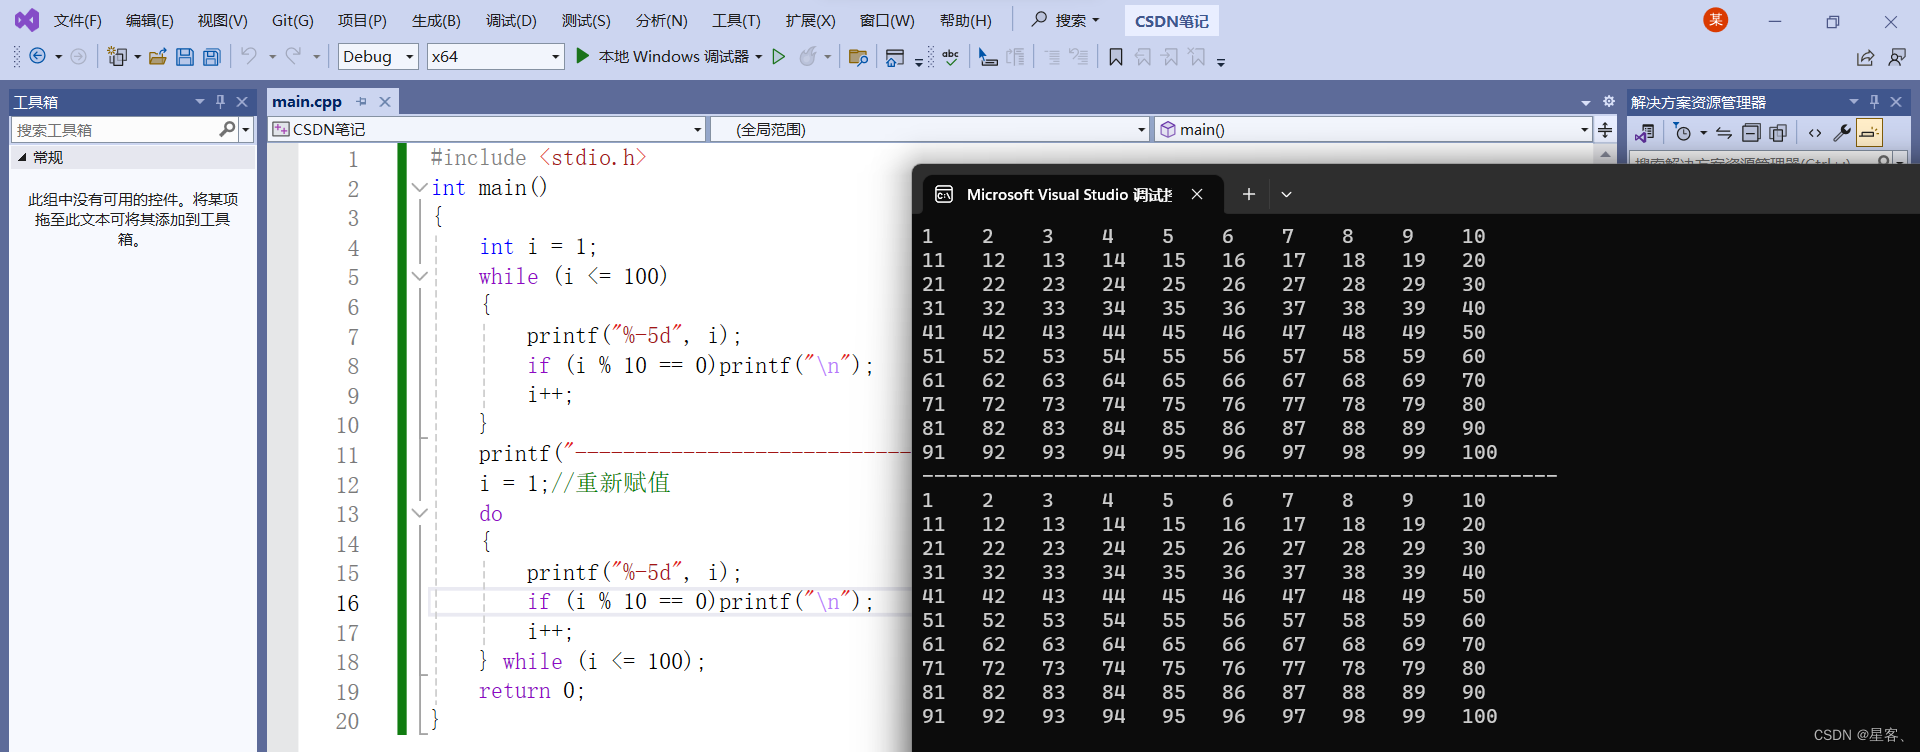Open the debugger target dropdown arrow
1920x752 pixels.
(759, 57)
